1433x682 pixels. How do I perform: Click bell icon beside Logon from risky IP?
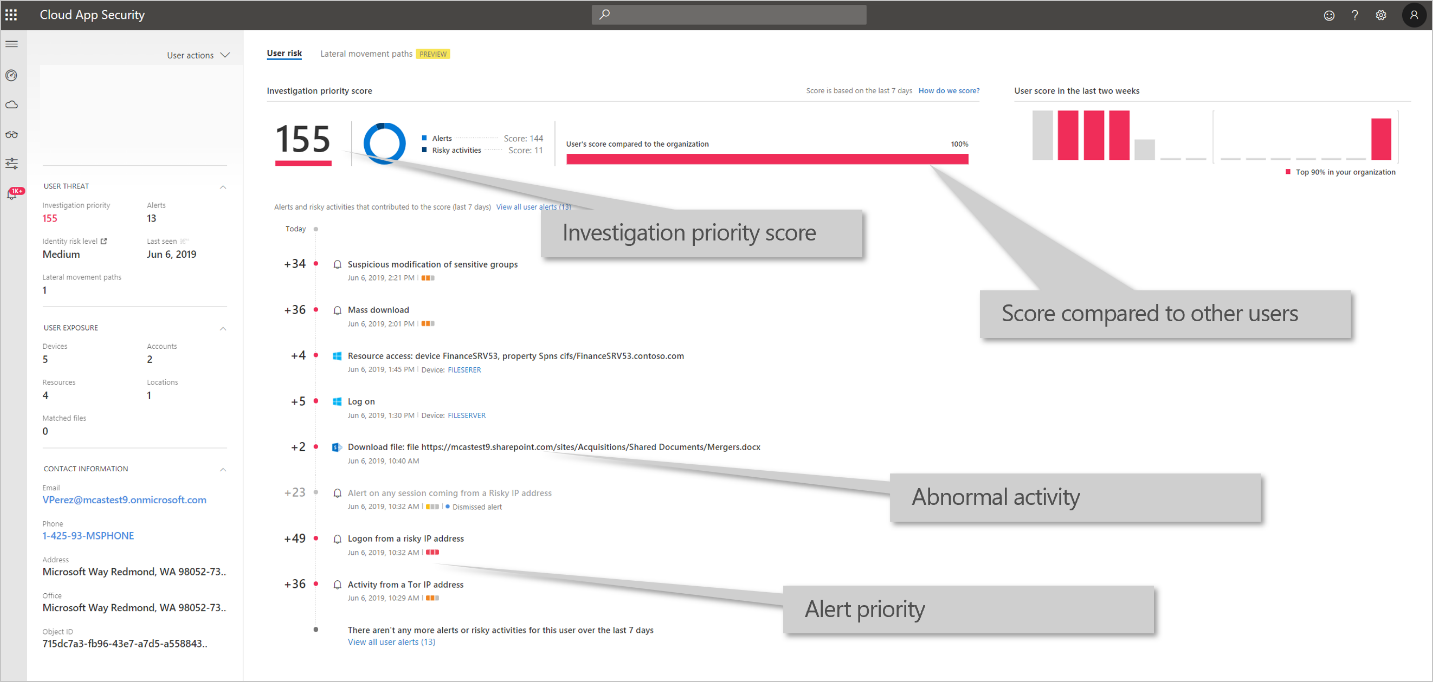tap(337, 539)
